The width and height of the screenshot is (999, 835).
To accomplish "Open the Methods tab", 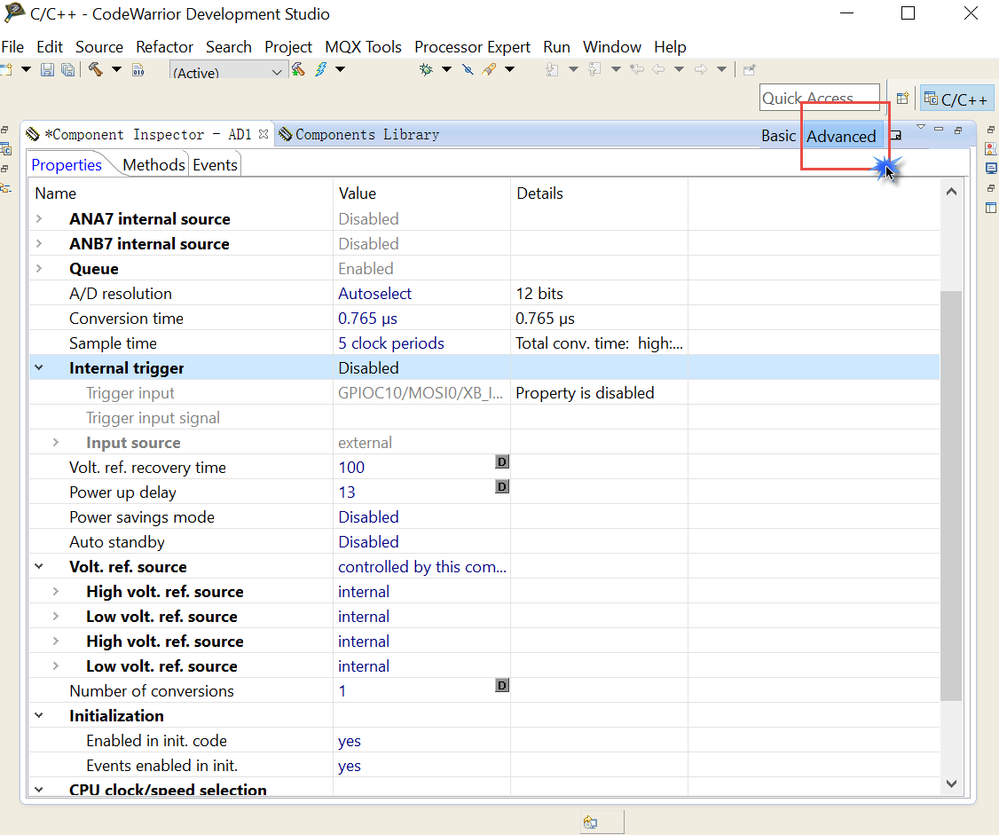I will tap(154, 165).
